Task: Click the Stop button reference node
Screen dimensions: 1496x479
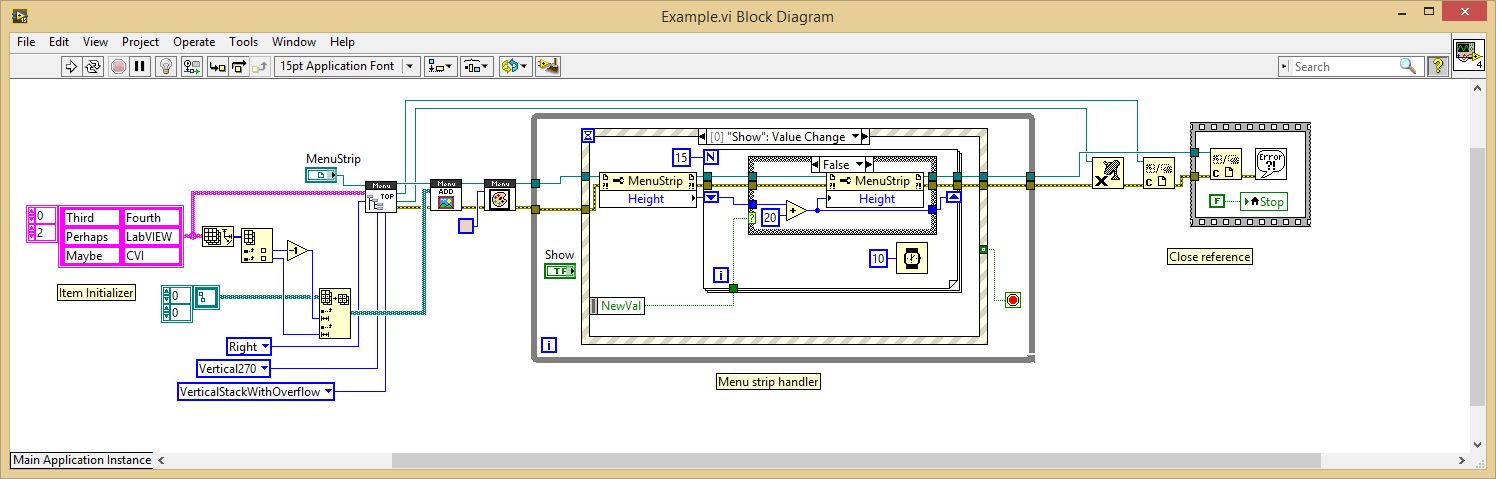Action: point(1263,201)
